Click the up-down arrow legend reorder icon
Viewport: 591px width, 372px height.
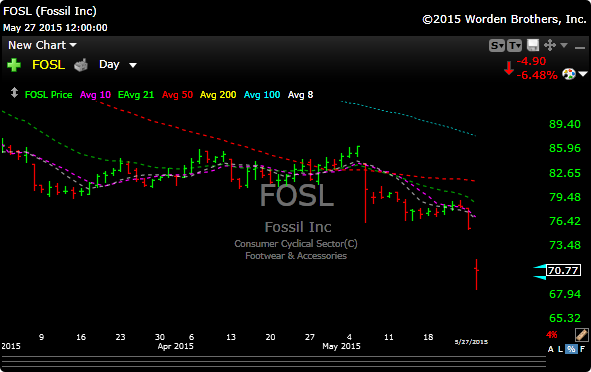coord(14,93)
